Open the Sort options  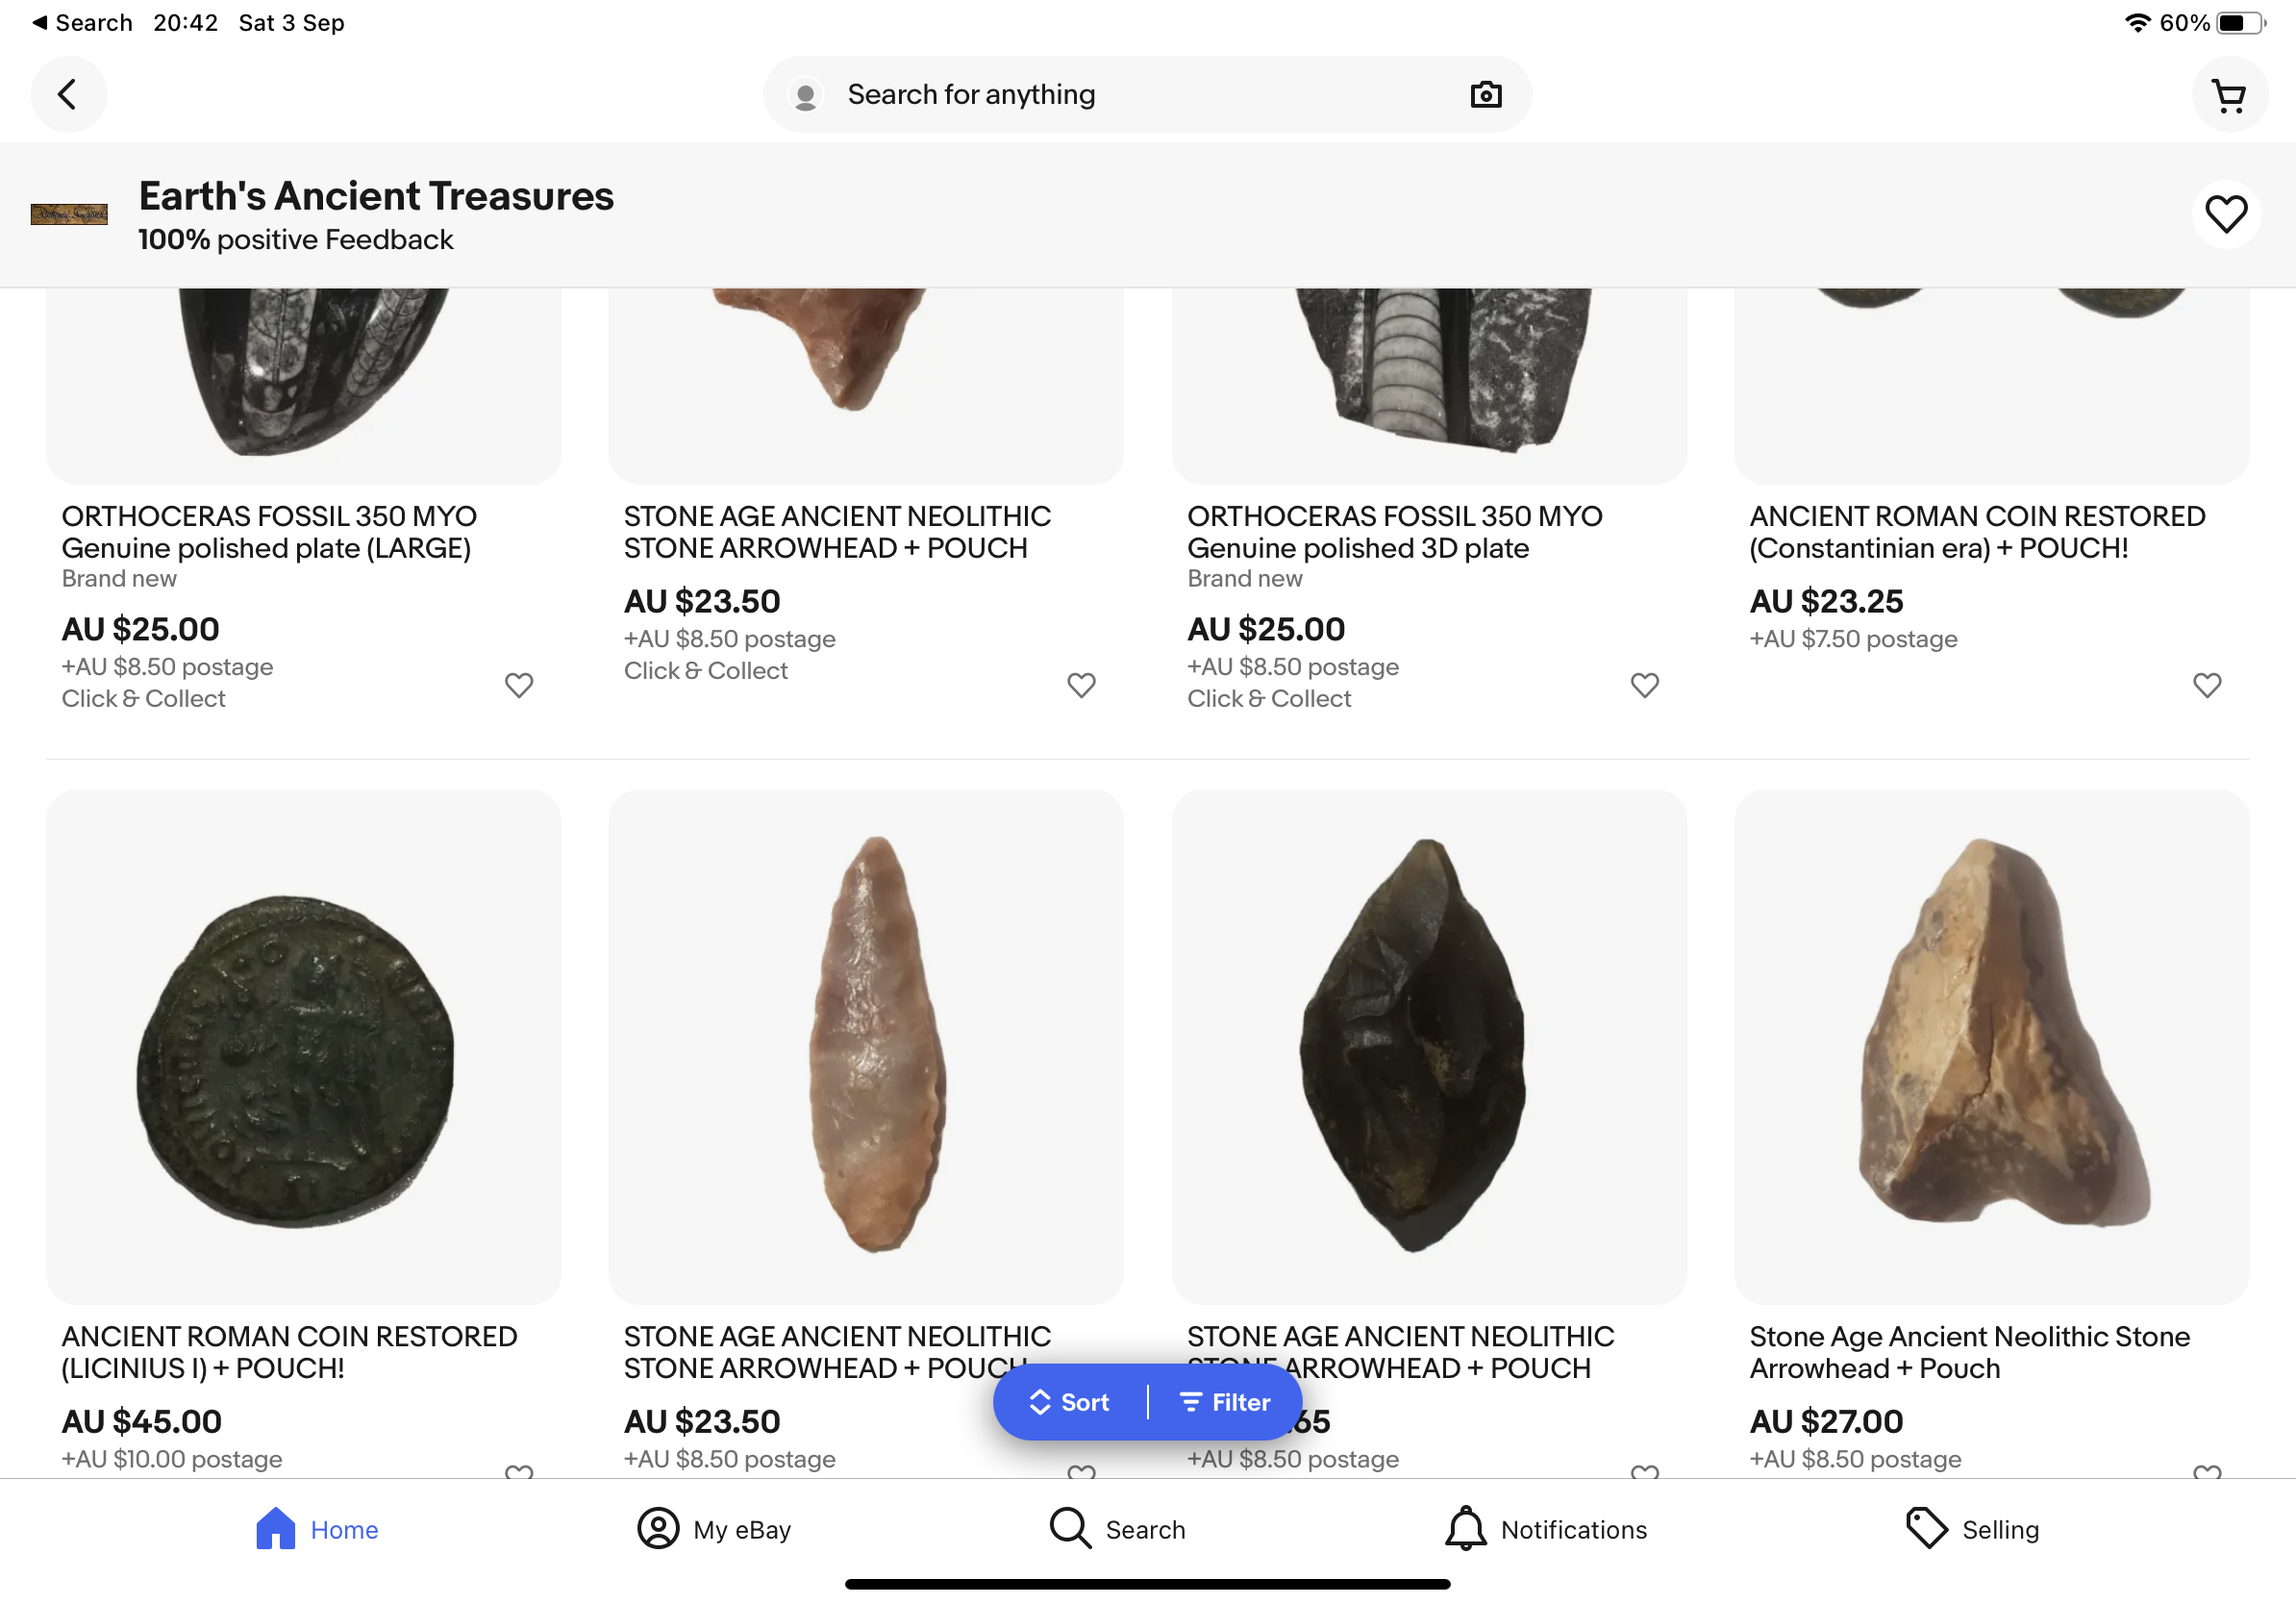coord(1070,1402)
